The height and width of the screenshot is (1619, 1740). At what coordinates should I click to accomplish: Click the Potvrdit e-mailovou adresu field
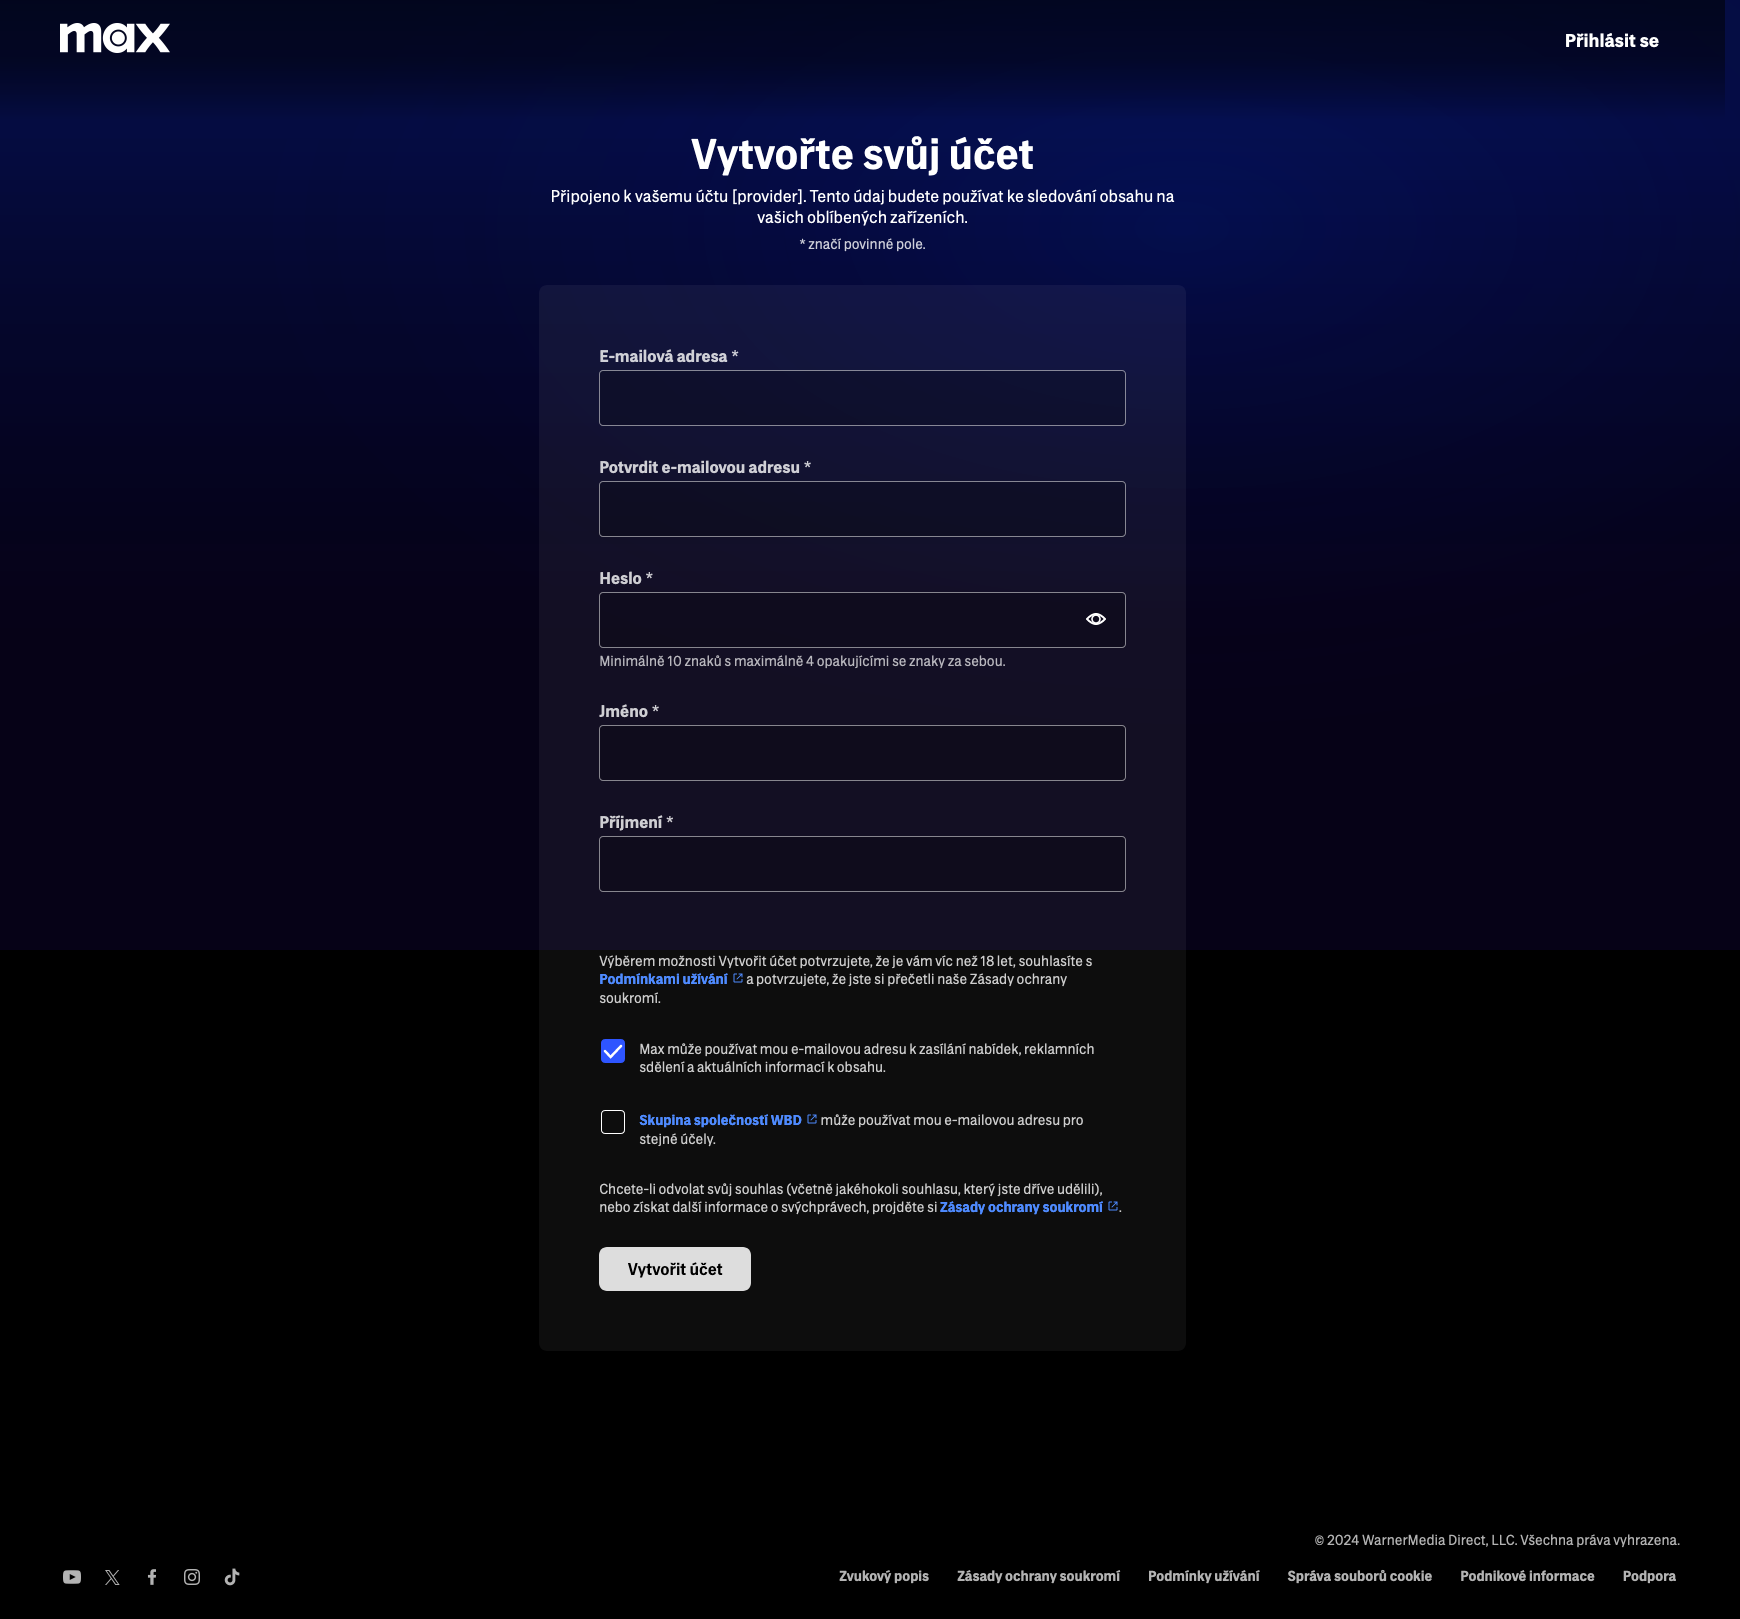coord(862,509)
